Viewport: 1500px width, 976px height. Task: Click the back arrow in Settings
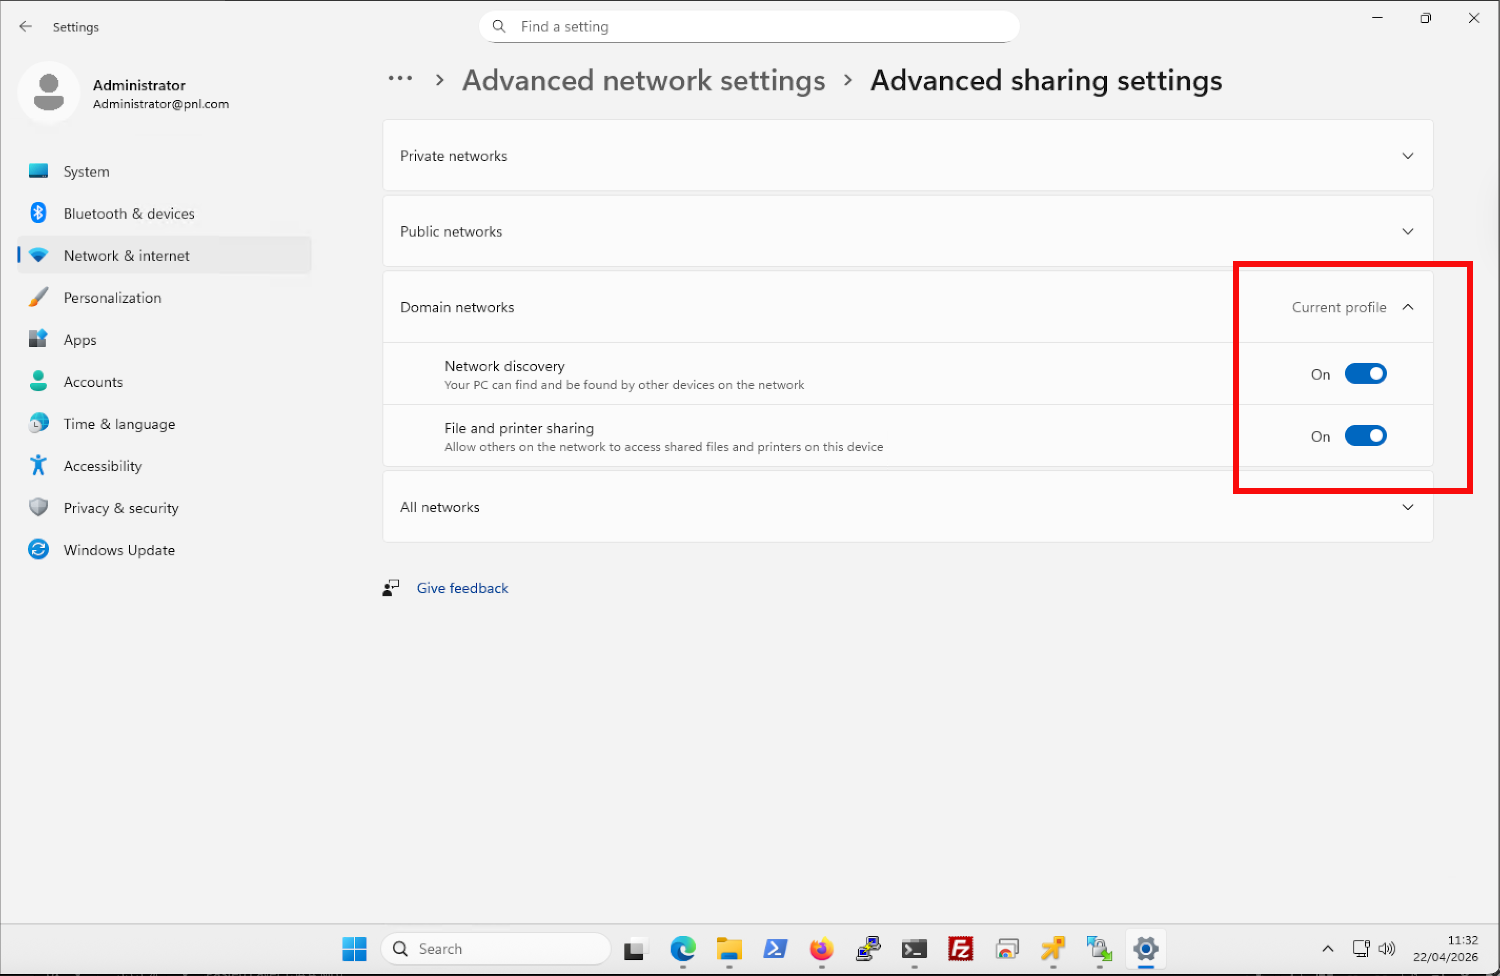pyautogui.click(x=26, y=27)
